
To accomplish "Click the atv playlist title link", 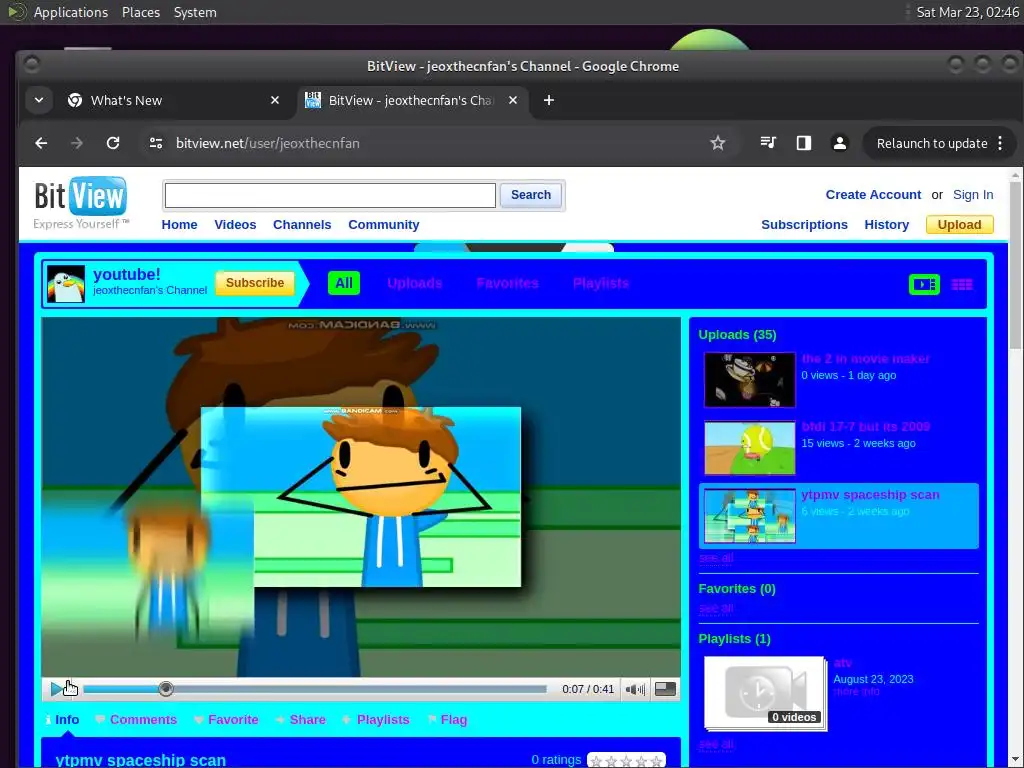I will 842,663.
